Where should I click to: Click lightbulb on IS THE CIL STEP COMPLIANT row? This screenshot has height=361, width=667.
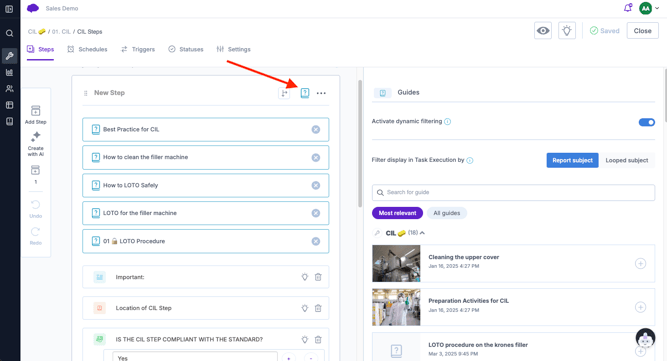[305, 340]
